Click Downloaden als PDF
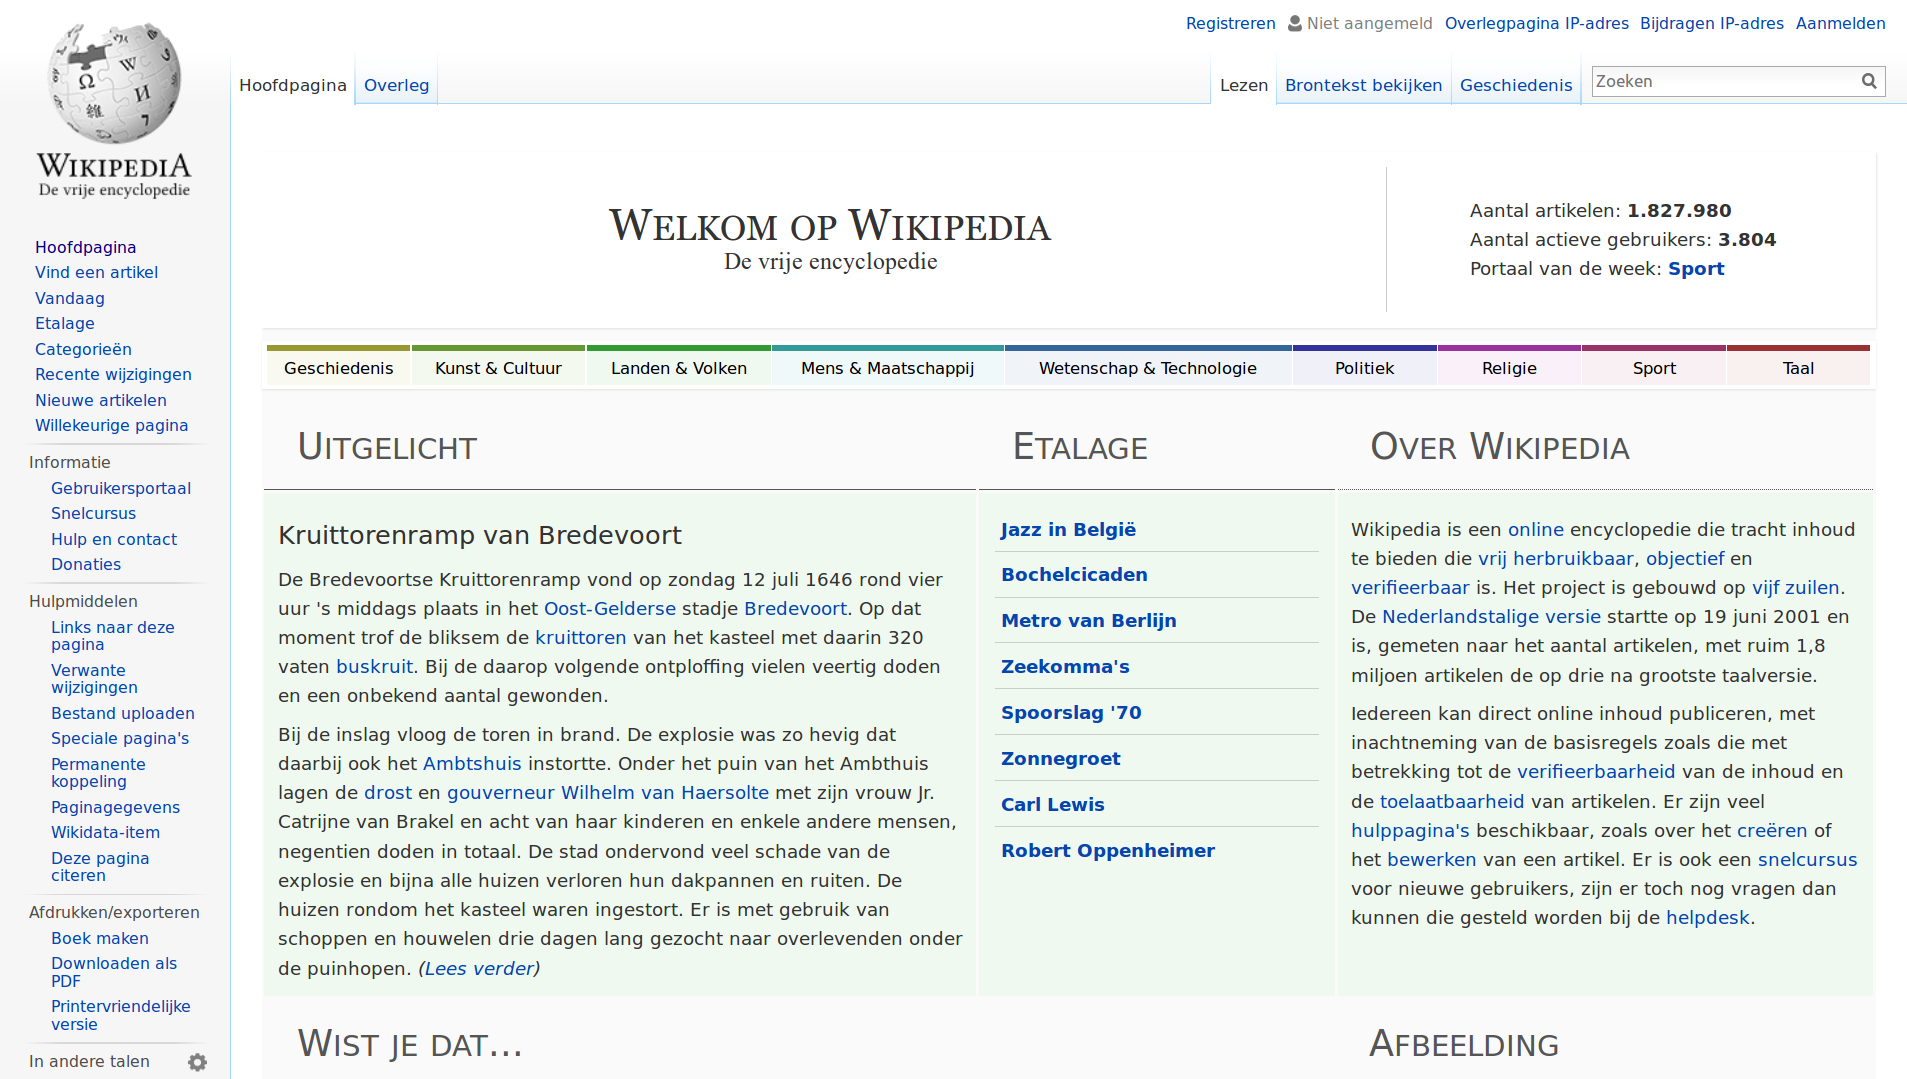This screenshot has height=1079, width=1907. pos(113,972)
